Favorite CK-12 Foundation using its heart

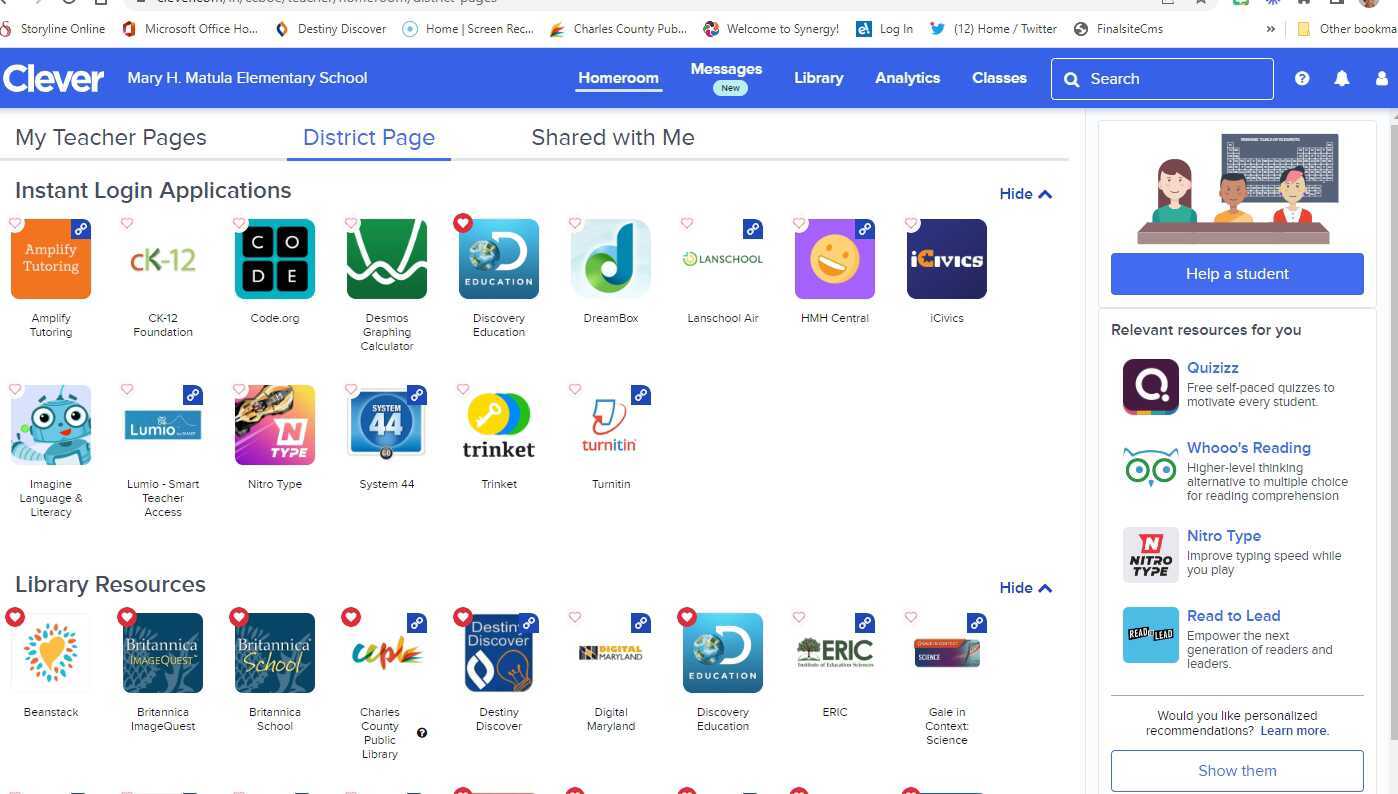(127, 223)
